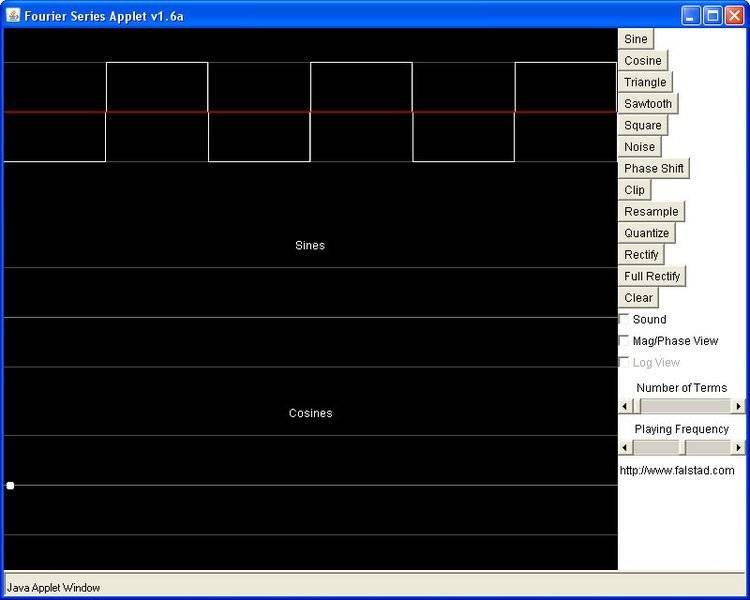Clear the waveform with Clear button
This screenshot has width=750, height=600.
click(x=638, y=297)
